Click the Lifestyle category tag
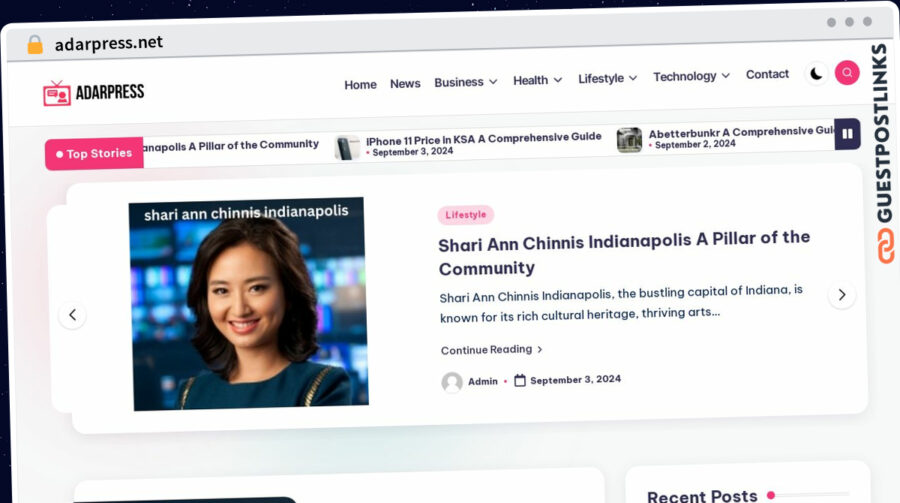This screenshot has height=503, width=900. point(465,215)
